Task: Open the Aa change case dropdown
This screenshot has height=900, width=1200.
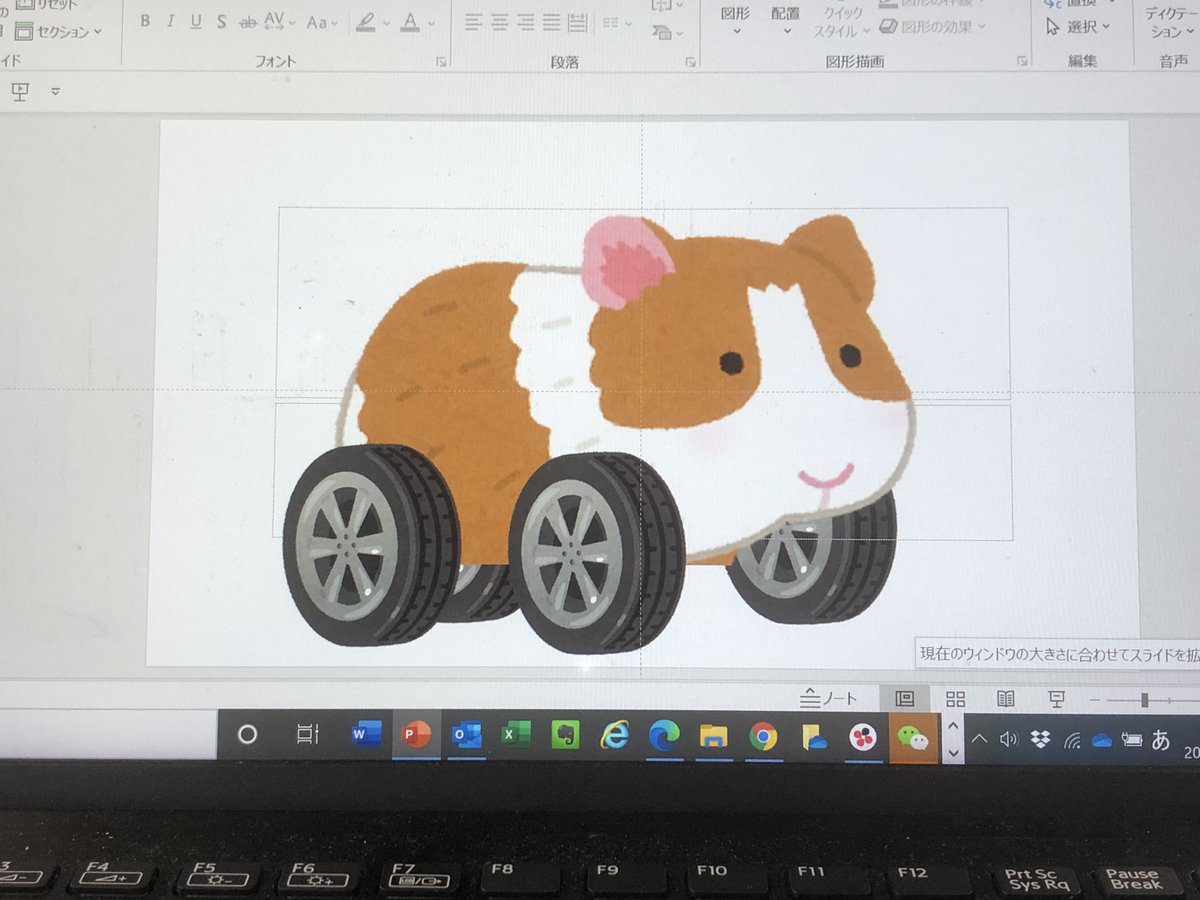Action: click(x=322, y=22)
